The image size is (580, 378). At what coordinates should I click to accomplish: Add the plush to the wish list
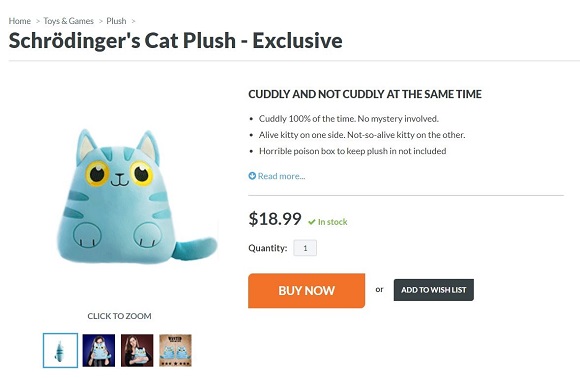pyautogui.click(x=434, y=290)
